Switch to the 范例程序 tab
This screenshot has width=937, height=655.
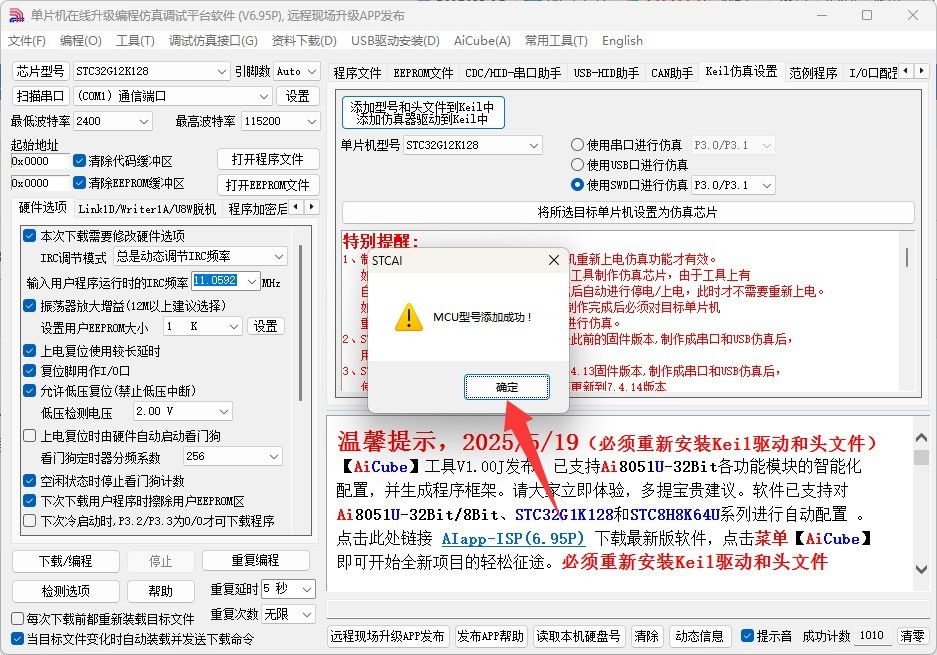coord(813,73)
